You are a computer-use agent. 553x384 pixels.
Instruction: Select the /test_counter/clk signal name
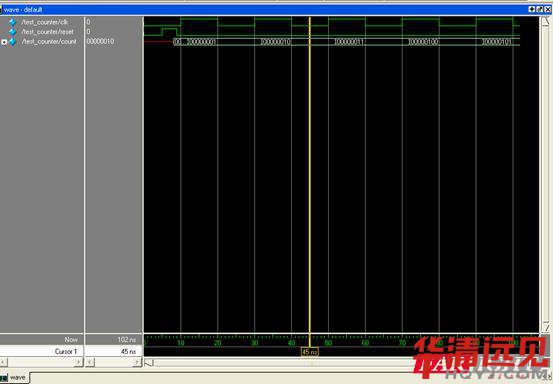tap(44, 22)
